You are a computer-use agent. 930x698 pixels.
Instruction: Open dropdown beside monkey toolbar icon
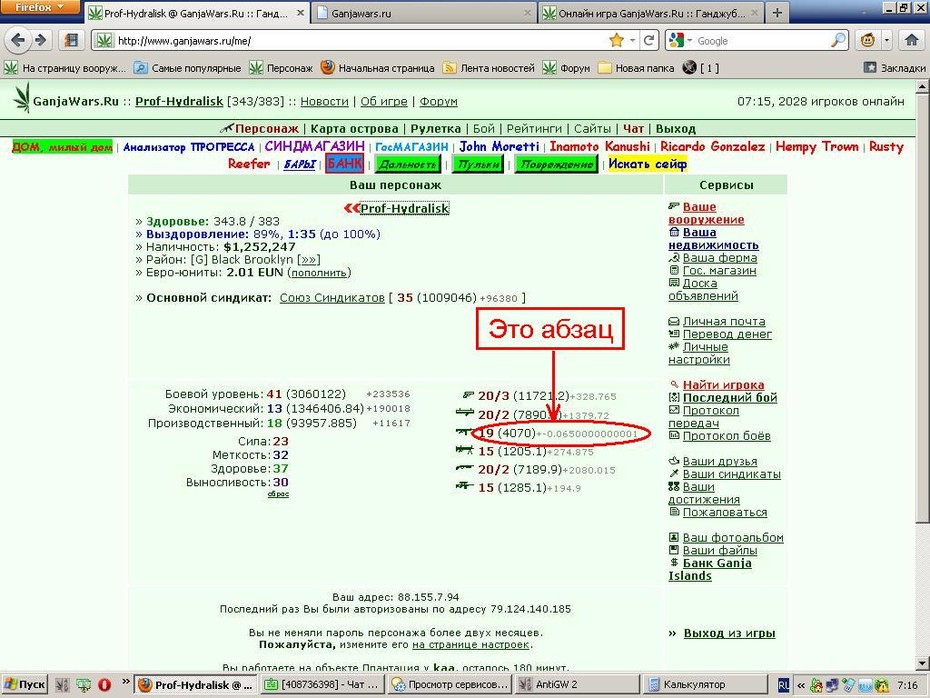[x=886, y=40]
